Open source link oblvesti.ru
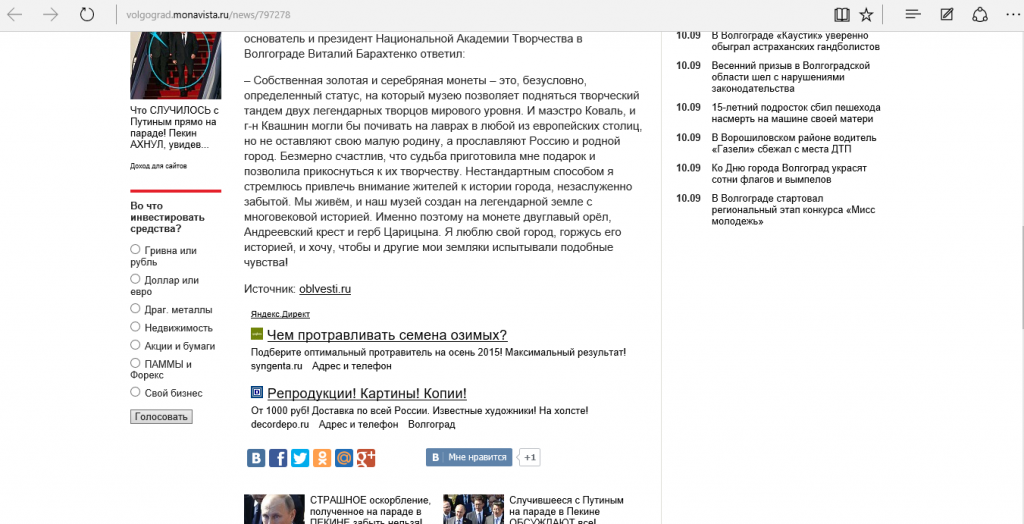1024x524 pixels. (x=325, y=289)
